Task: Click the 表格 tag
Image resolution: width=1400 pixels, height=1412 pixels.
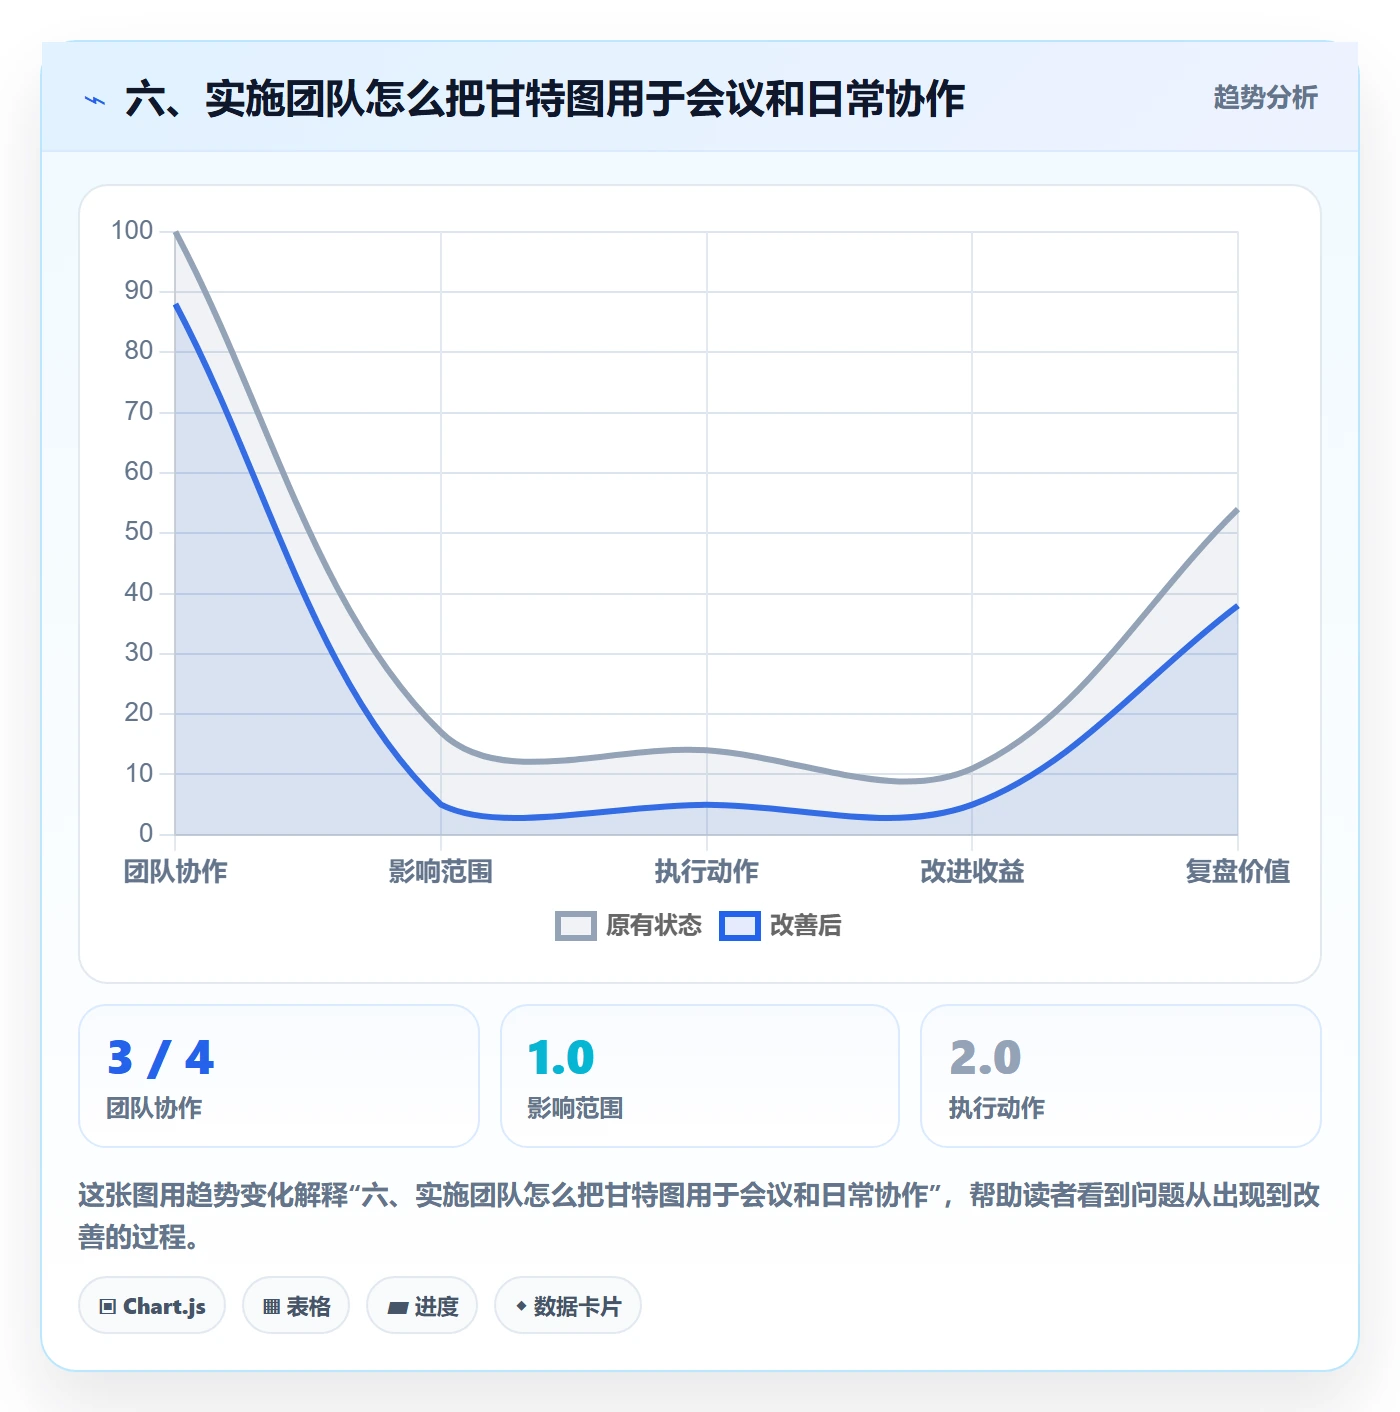Action: coord(296,1306)
